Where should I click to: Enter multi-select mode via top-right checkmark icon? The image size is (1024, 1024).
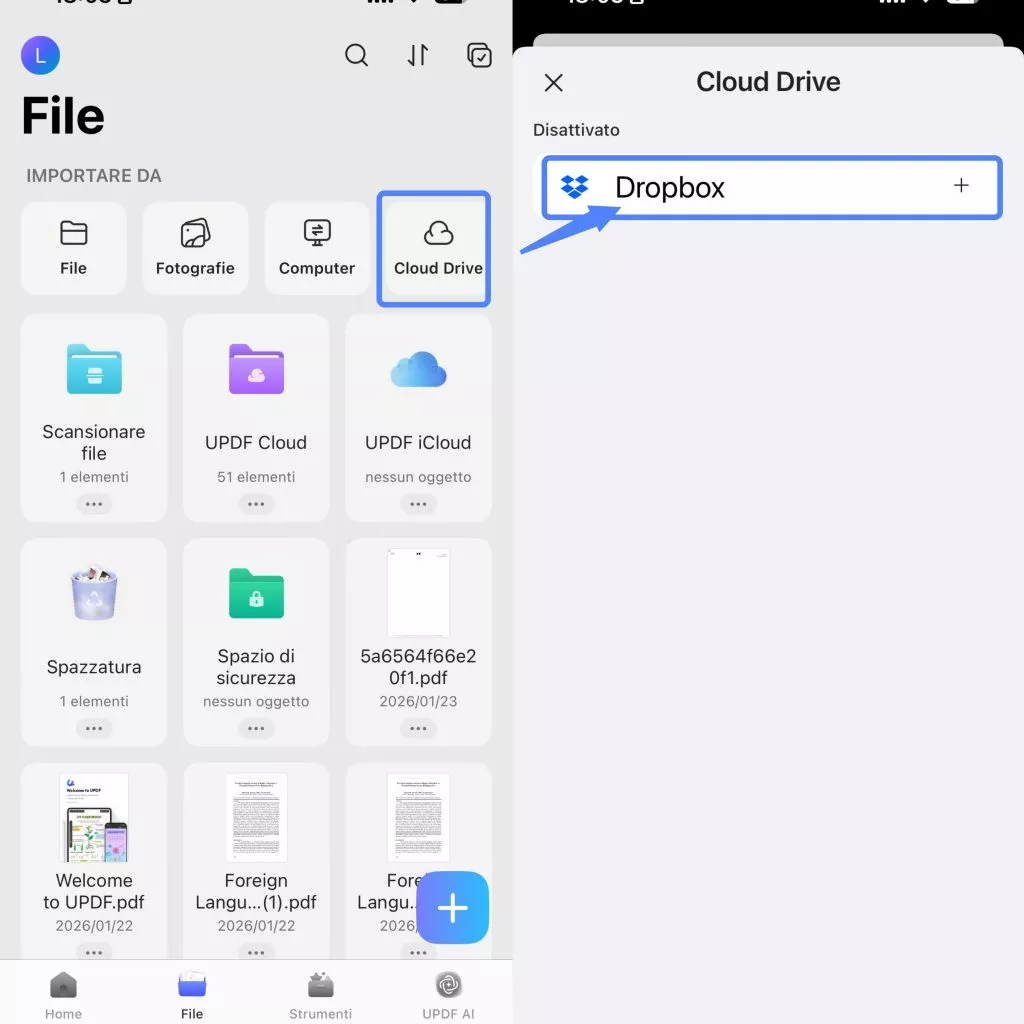point(479,56)
